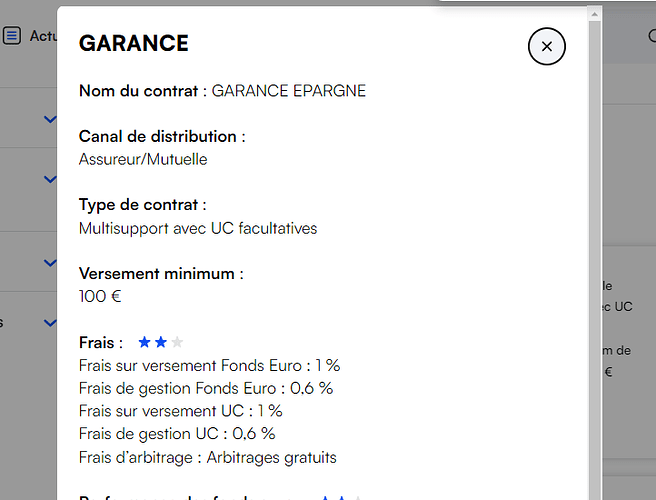656x500 pixels.
Task: Click the partially visible search icon top right
Action: [x=652, y=36]
